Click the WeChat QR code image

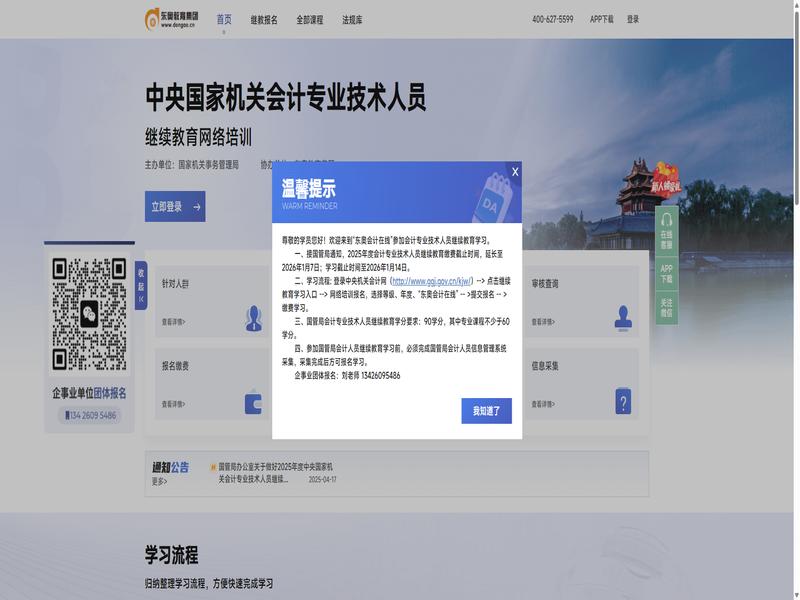[90, 314]
